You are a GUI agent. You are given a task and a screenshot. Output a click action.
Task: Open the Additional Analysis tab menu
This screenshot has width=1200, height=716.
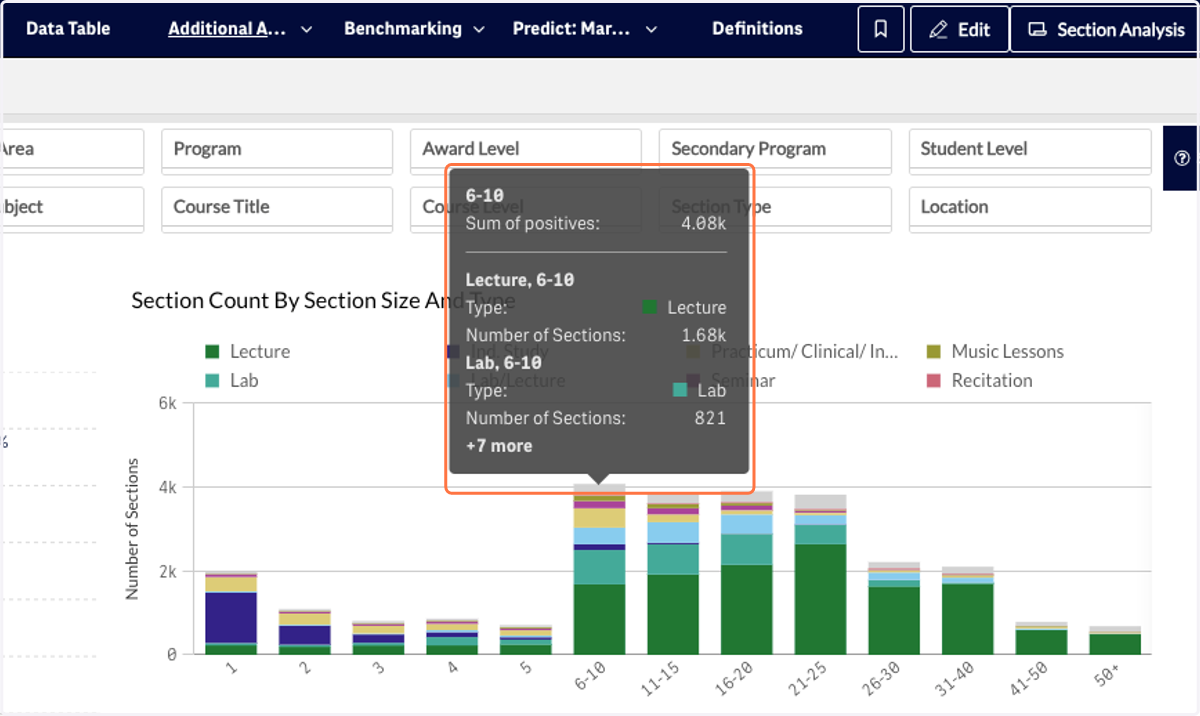228,29
